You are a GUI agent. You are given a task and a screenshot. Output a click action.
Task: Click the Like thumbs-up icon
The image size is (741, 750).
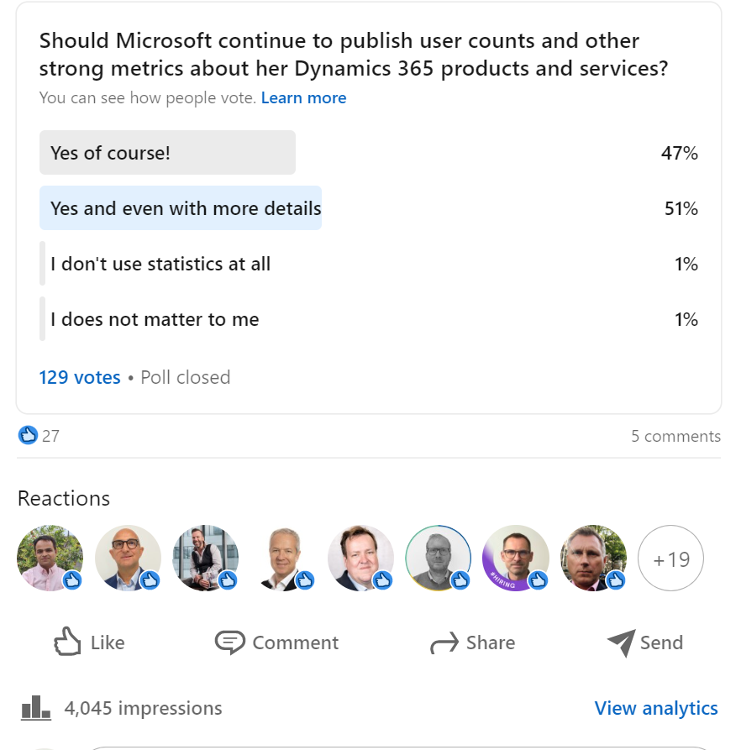[67, 642]
